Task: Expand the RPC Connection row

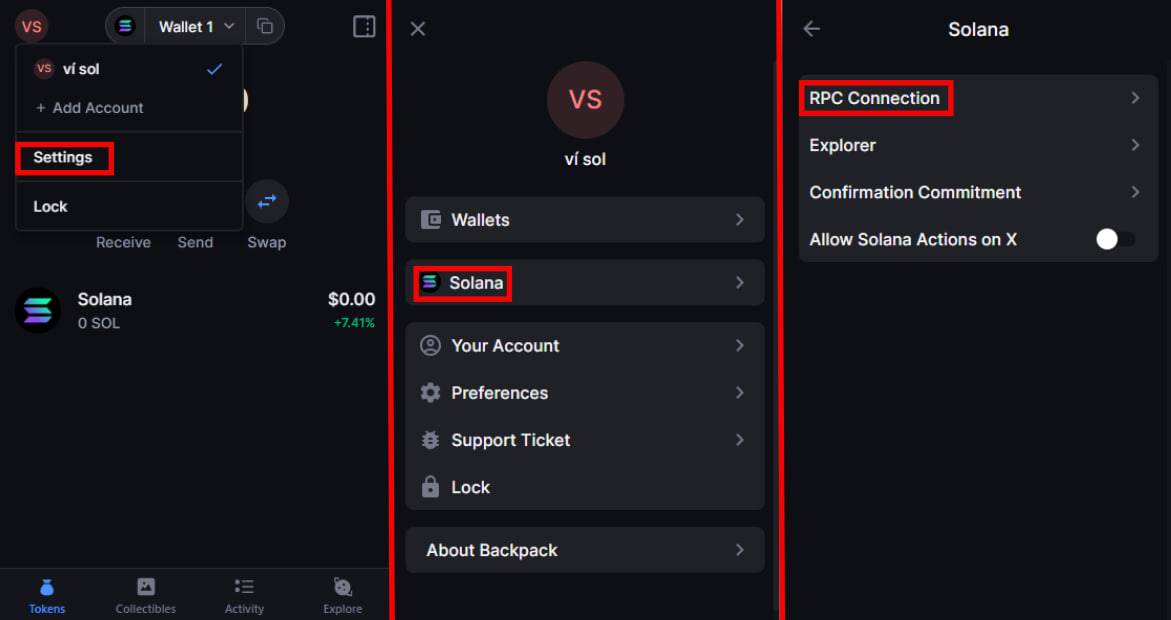Action: click(978, 98)
